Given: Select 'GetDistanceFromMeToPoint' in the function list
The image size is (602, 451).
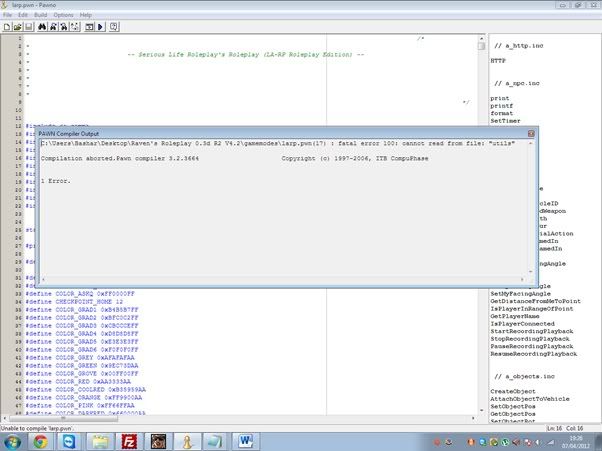Looking at the screenshot, I should tap(536, 301).
